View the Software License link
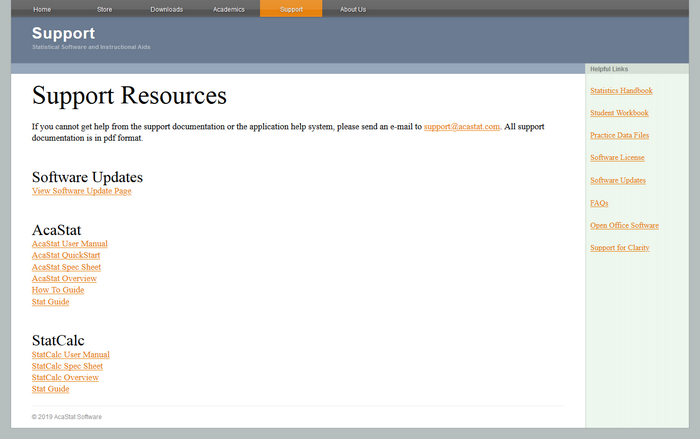This screenshot has width=700, height=439. [x=617, y=158]
